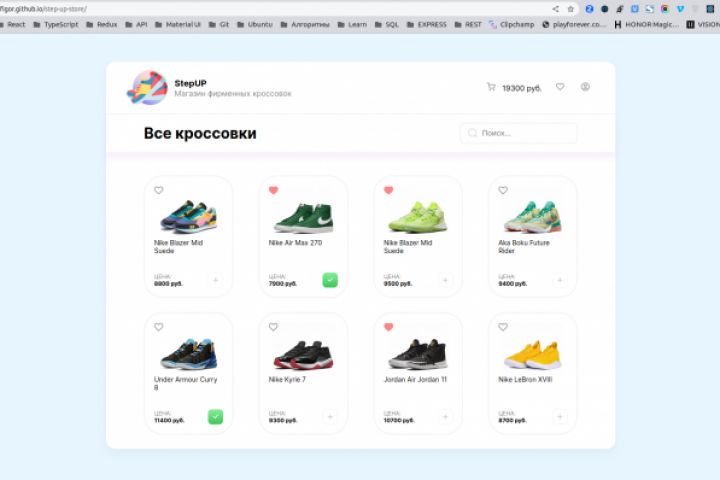The width and height of the screenshot is (720, 480).
Task: Open the user profile icon in header
Action: [x=585, y=86]
